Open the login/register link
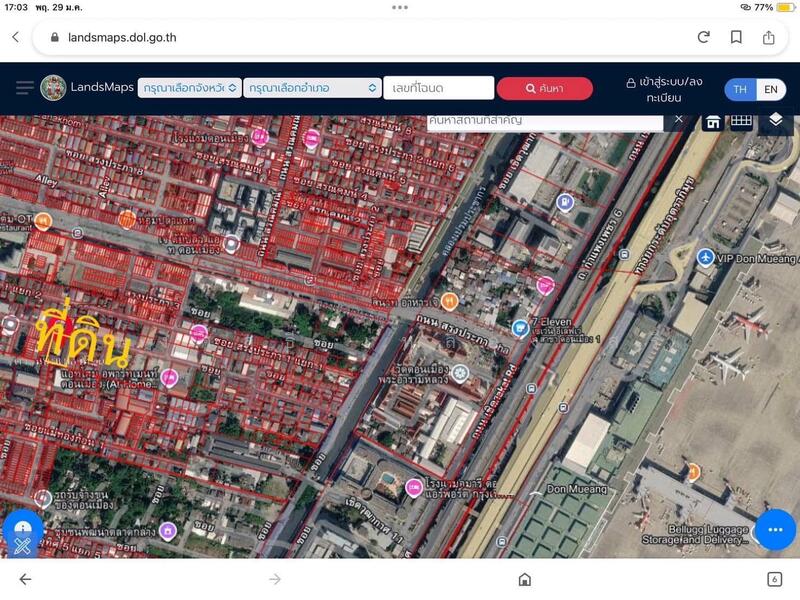This screenshot has width=800, height=600. coord(663,89)
